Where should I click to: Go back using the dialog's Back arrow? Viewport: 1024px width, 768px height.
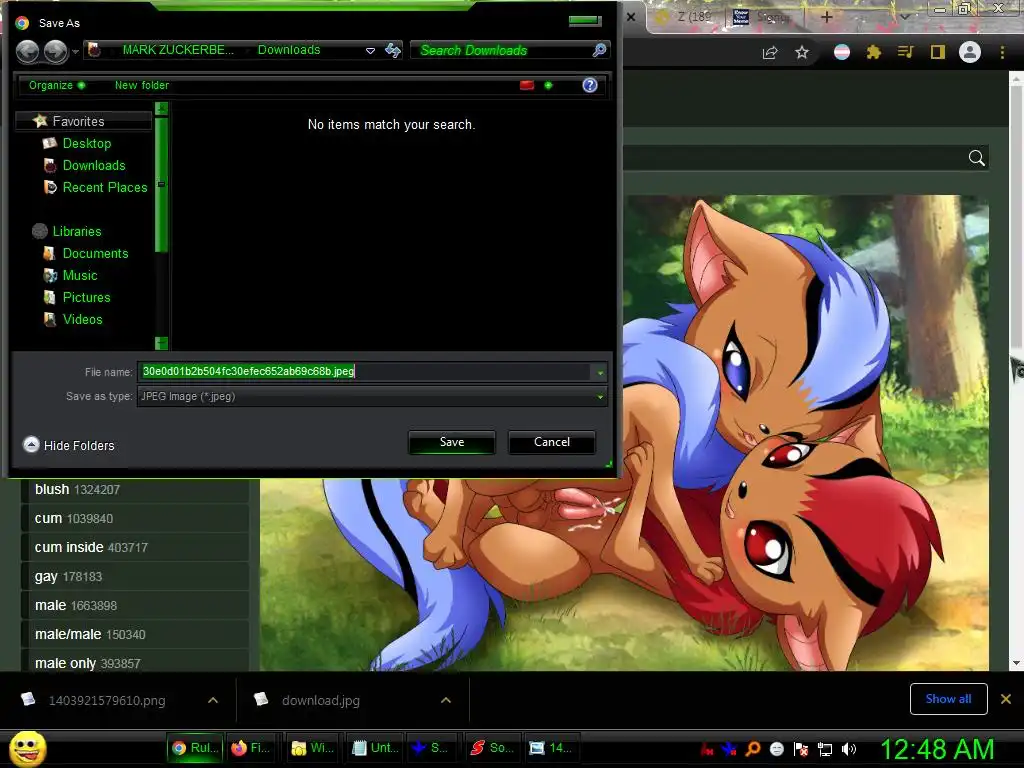coord(27,51)
